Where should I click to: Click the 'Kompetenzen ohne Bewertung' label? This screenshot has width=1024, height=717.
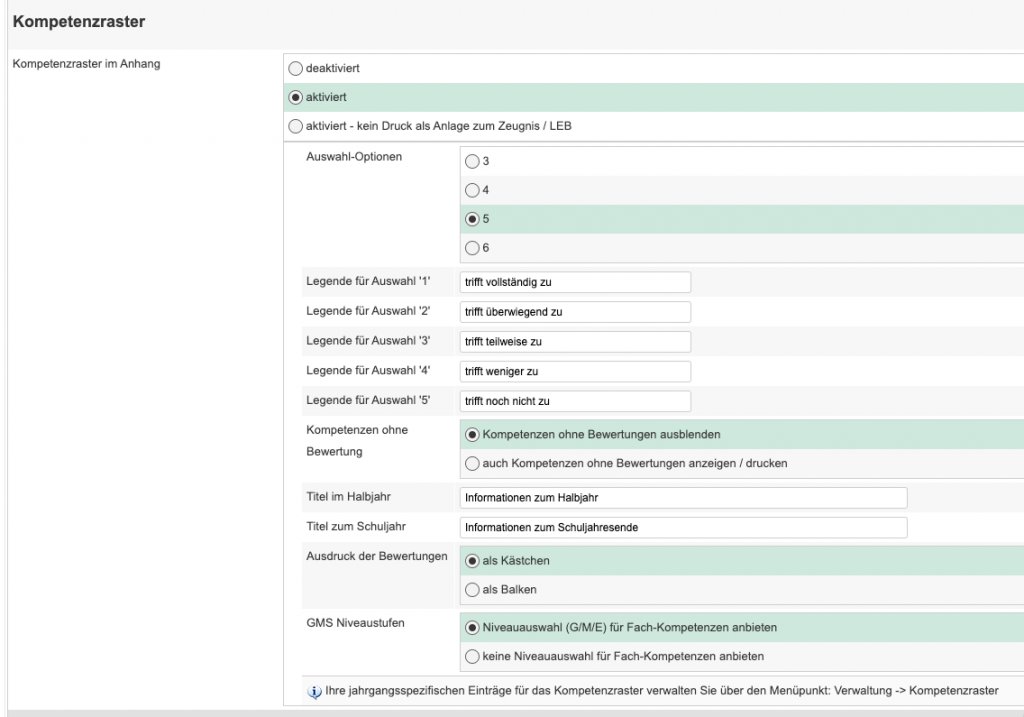[x=357, y=441]
